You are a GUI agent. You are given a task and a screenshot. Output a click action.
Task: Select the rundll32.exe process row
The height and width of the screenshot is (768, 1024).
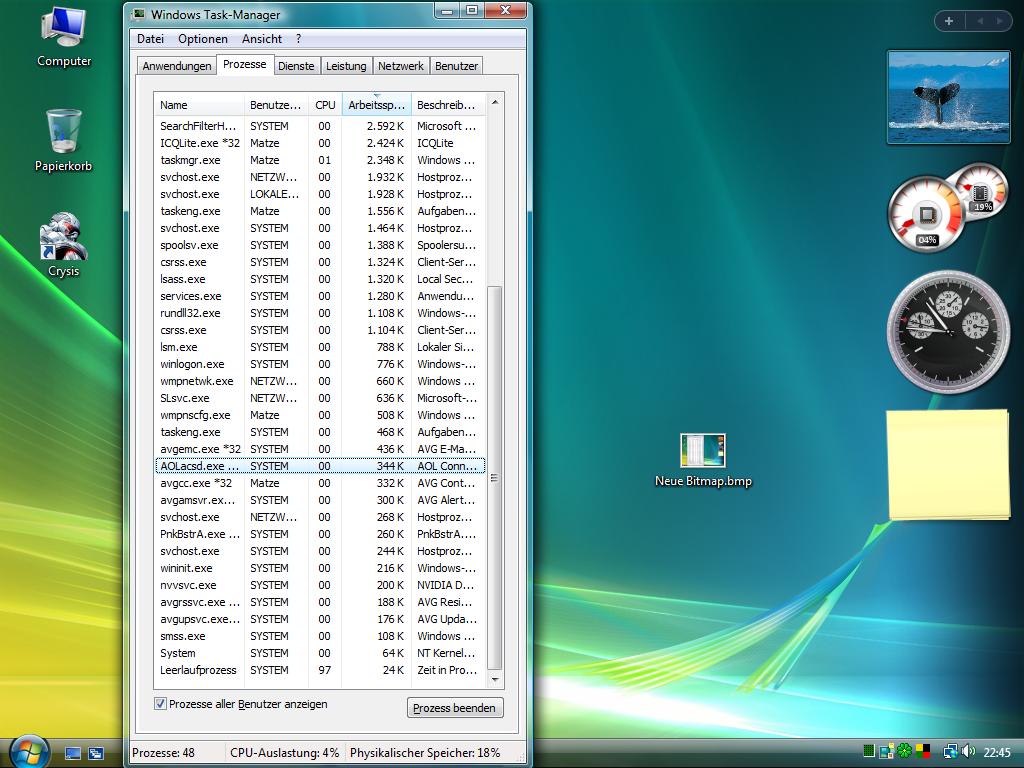[x=320, y=313]
